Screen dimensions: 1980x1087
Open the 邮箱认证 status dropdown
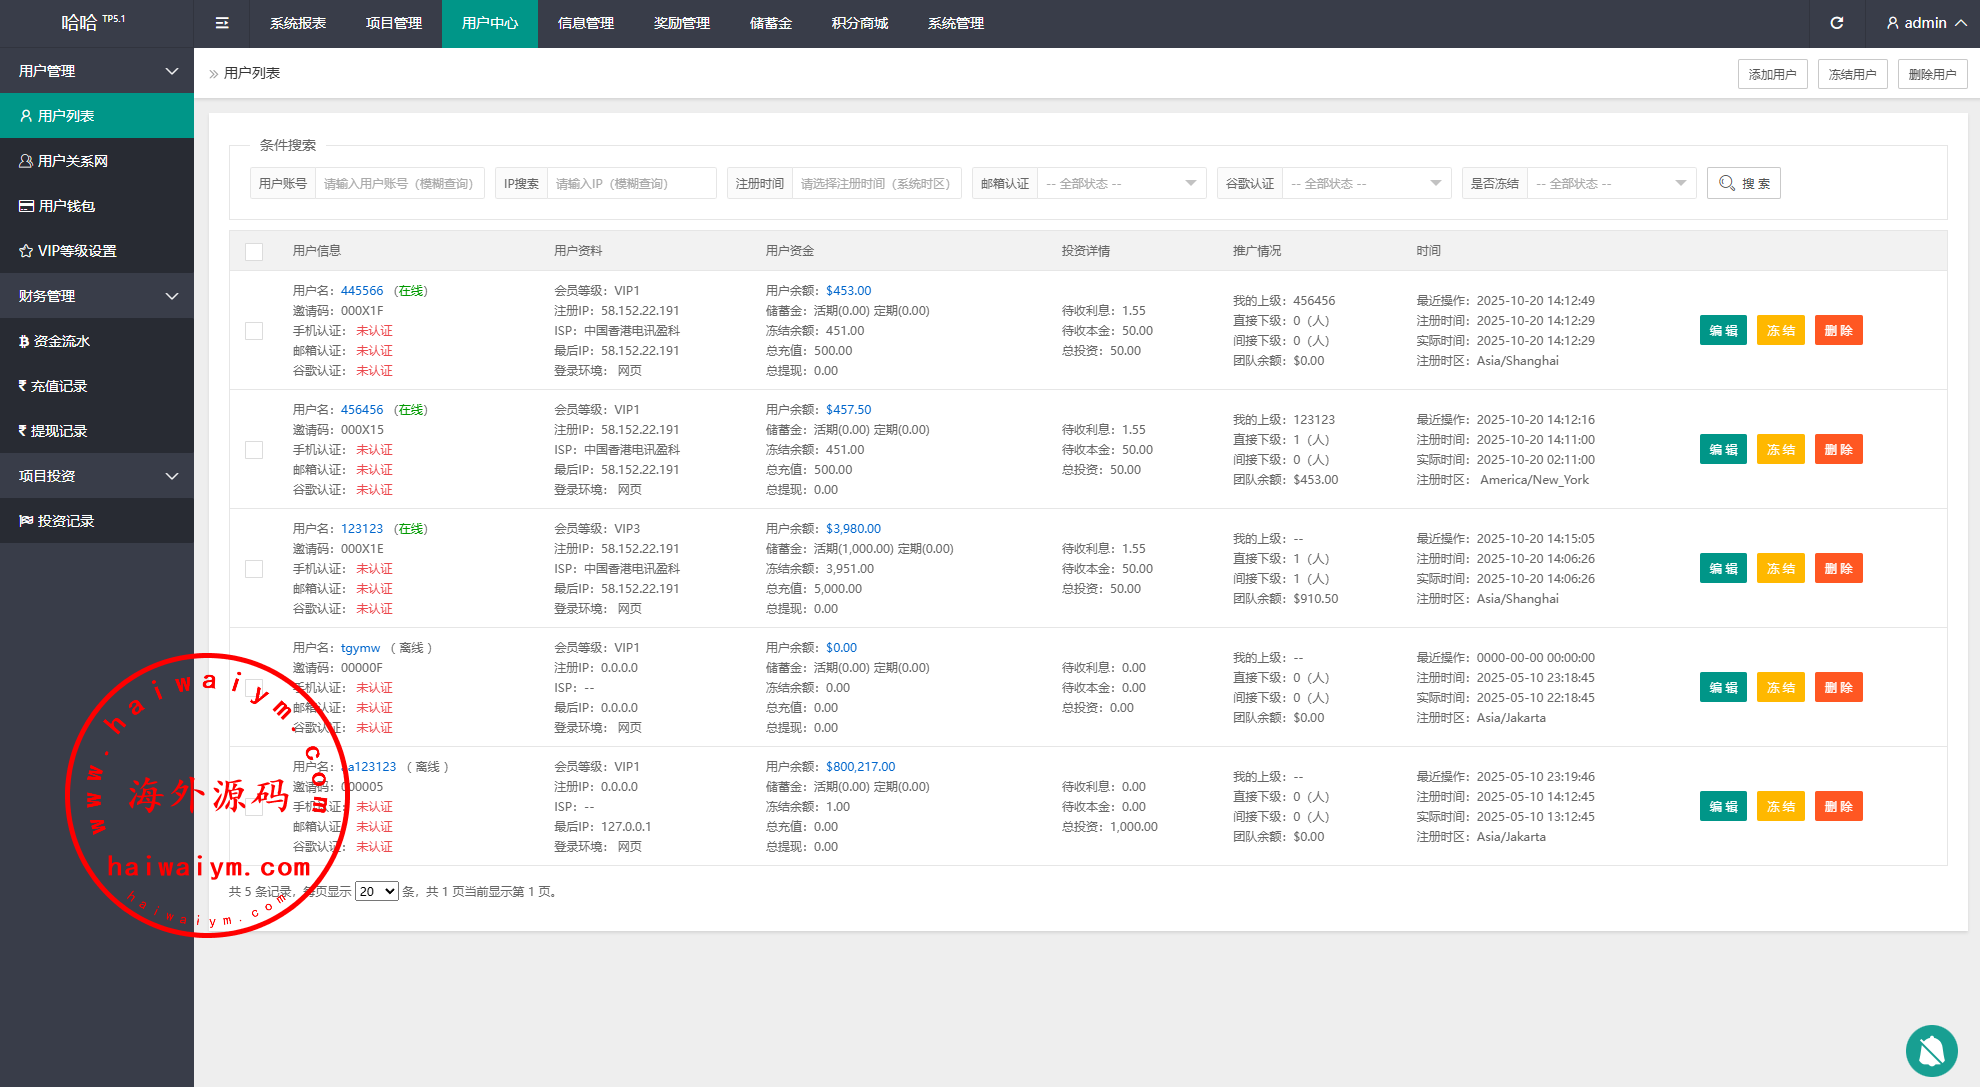click(1120, 183)
